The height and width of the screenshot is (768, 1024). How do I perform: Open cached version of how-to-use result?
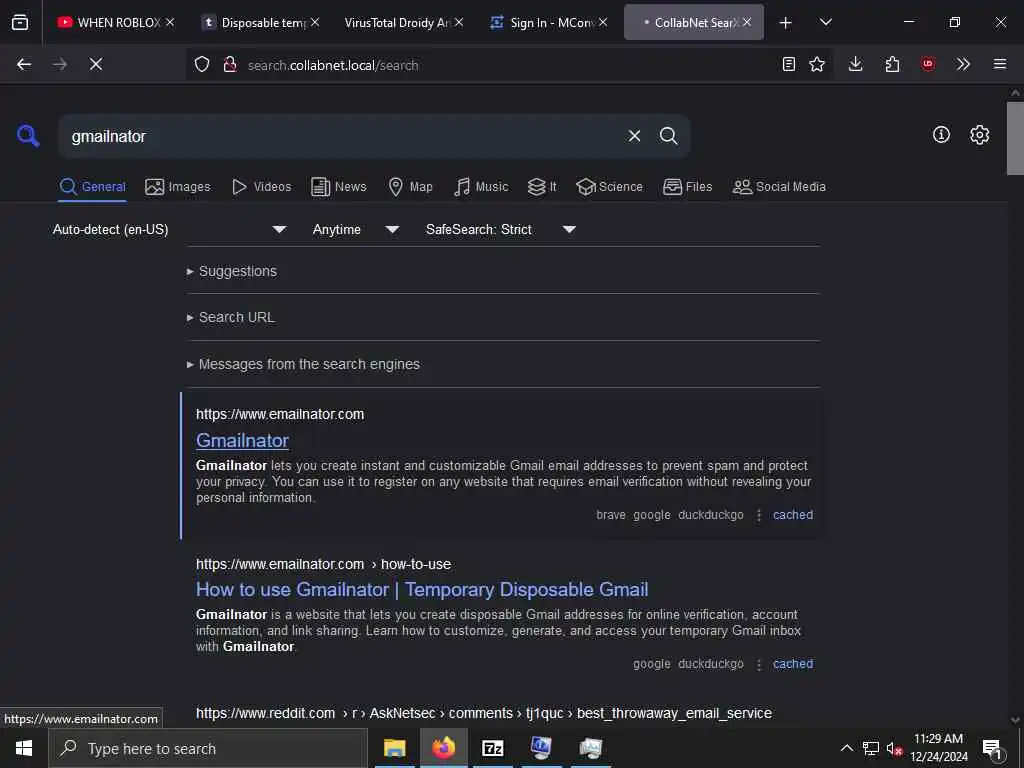tap(793, 664)
